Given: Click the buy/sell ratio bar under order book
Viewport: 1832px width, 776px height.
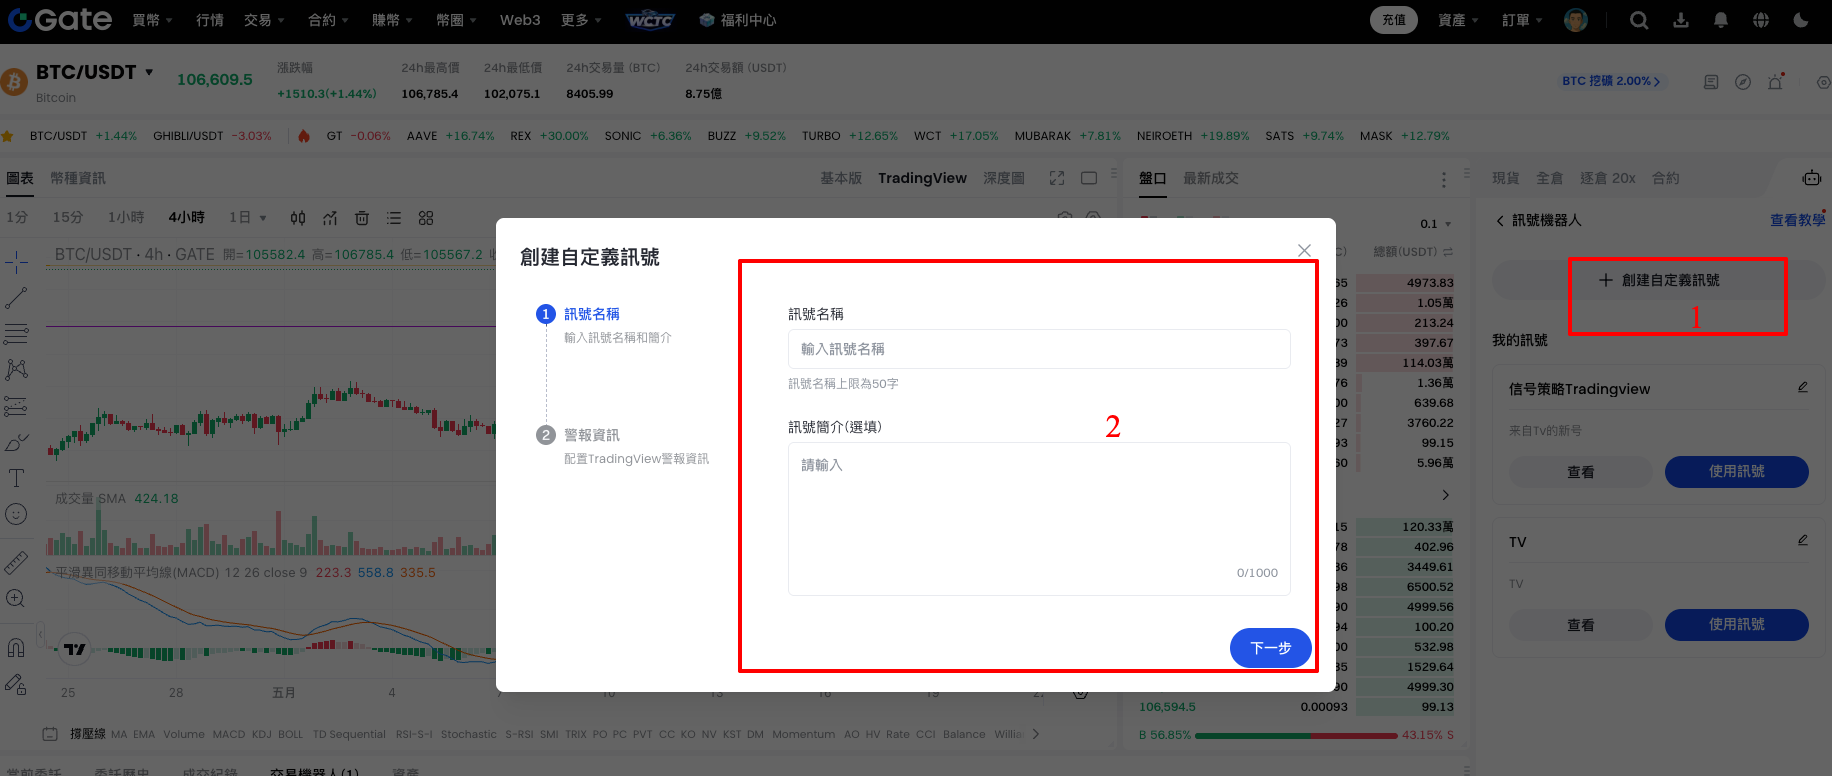Looking at the screenshot, I should pos(1296,735).
